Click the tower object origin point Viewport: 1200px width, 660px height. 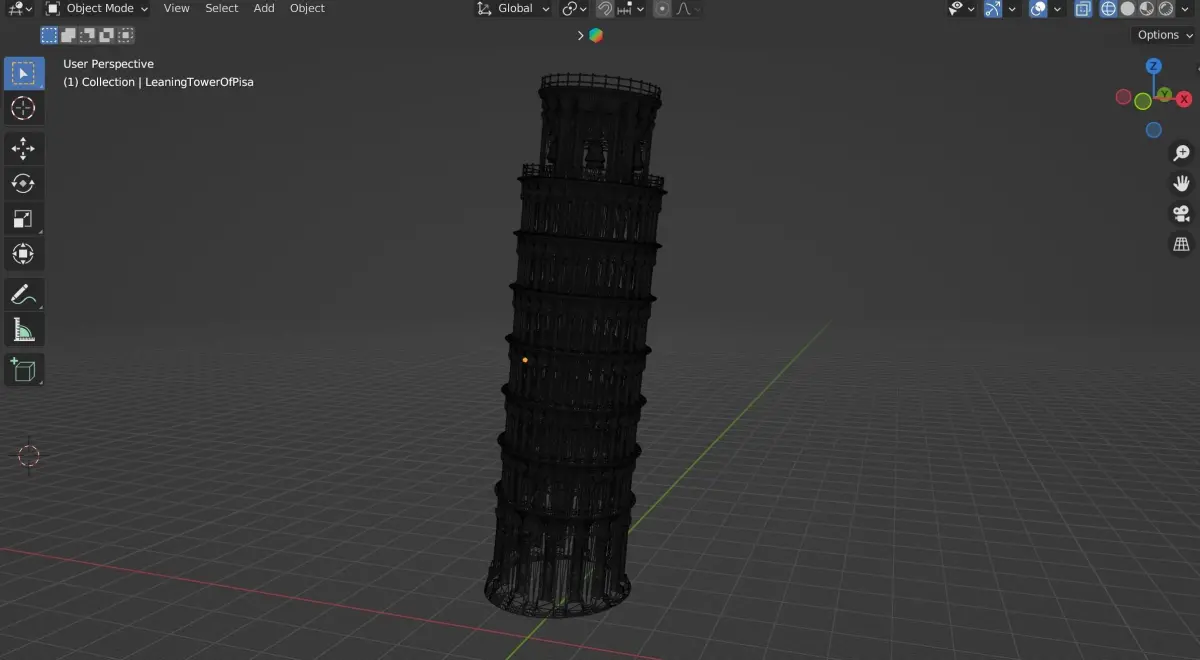[525, 359]
